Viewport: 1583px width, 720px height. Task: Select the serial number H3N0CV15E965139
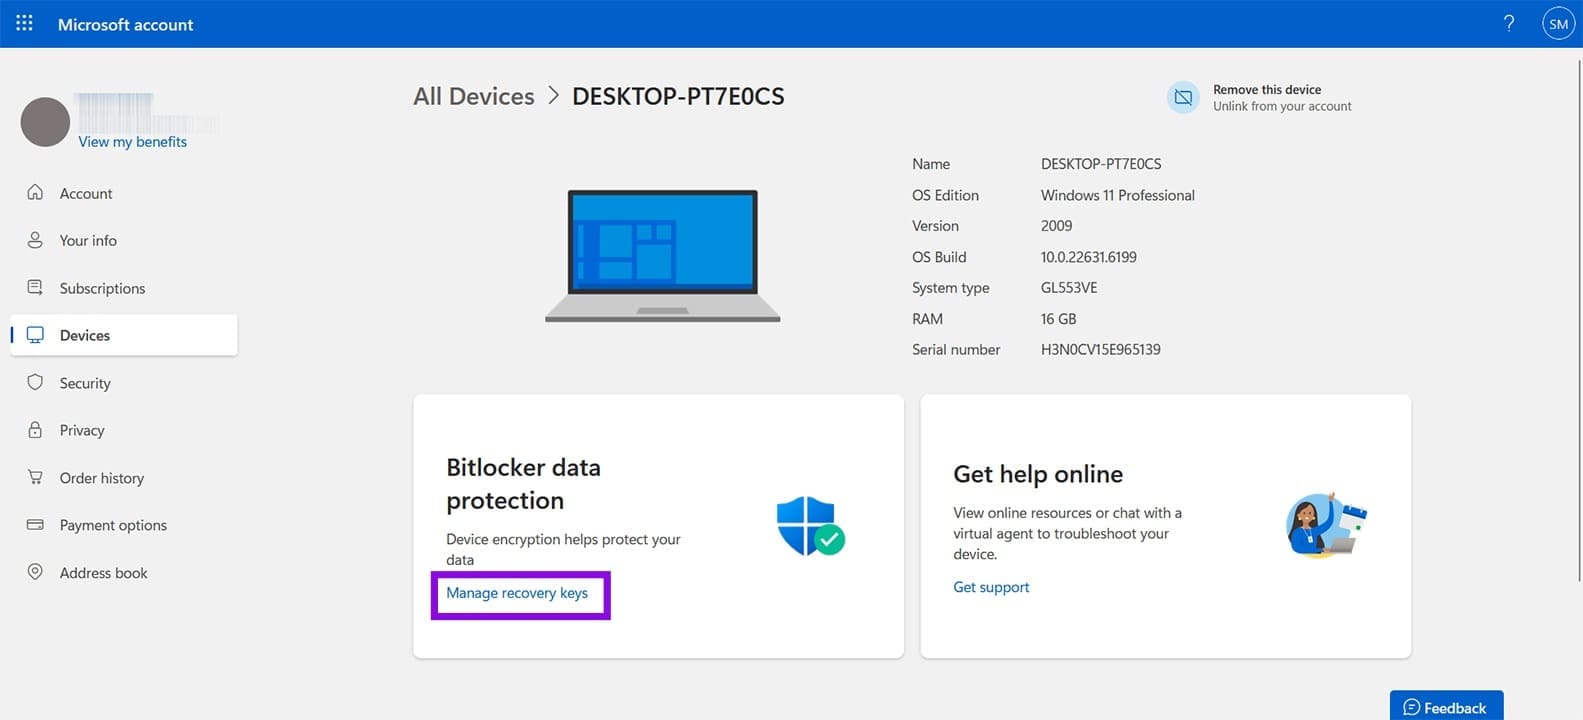(x=1101, y=349)
